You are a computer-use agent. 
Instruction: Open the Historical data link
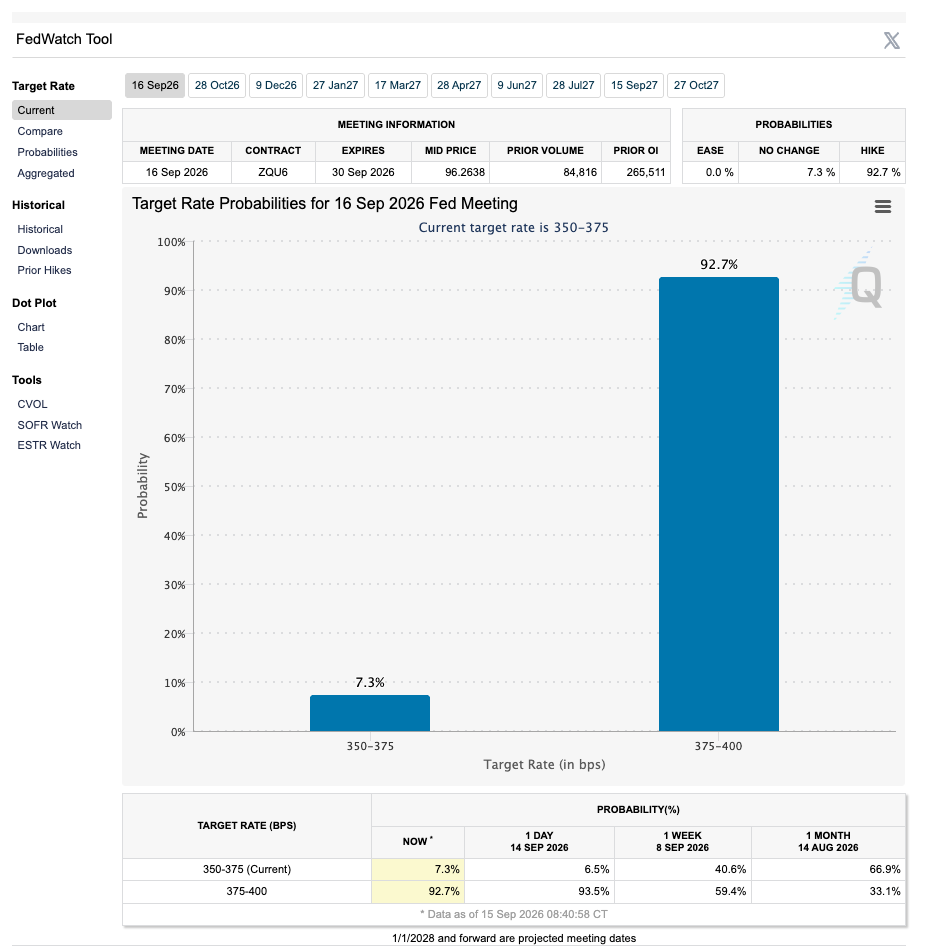[x=40, y=229]
